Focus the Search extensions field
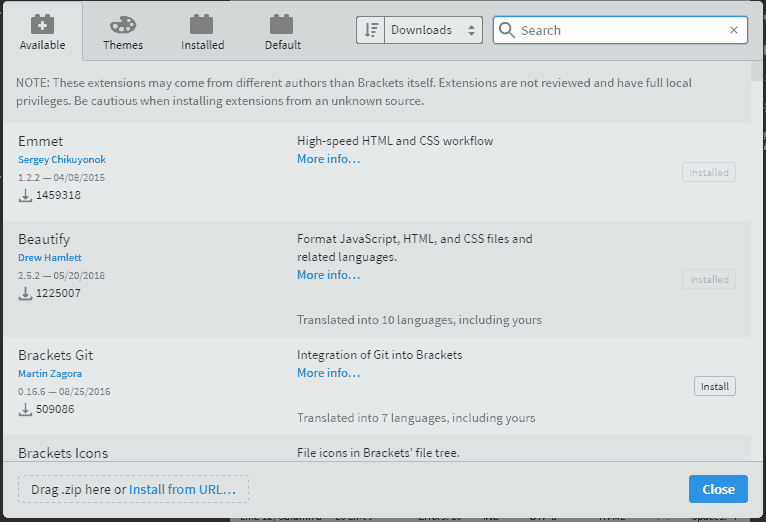The height and width of the screenshot is (522, 766). coord(620,30)
